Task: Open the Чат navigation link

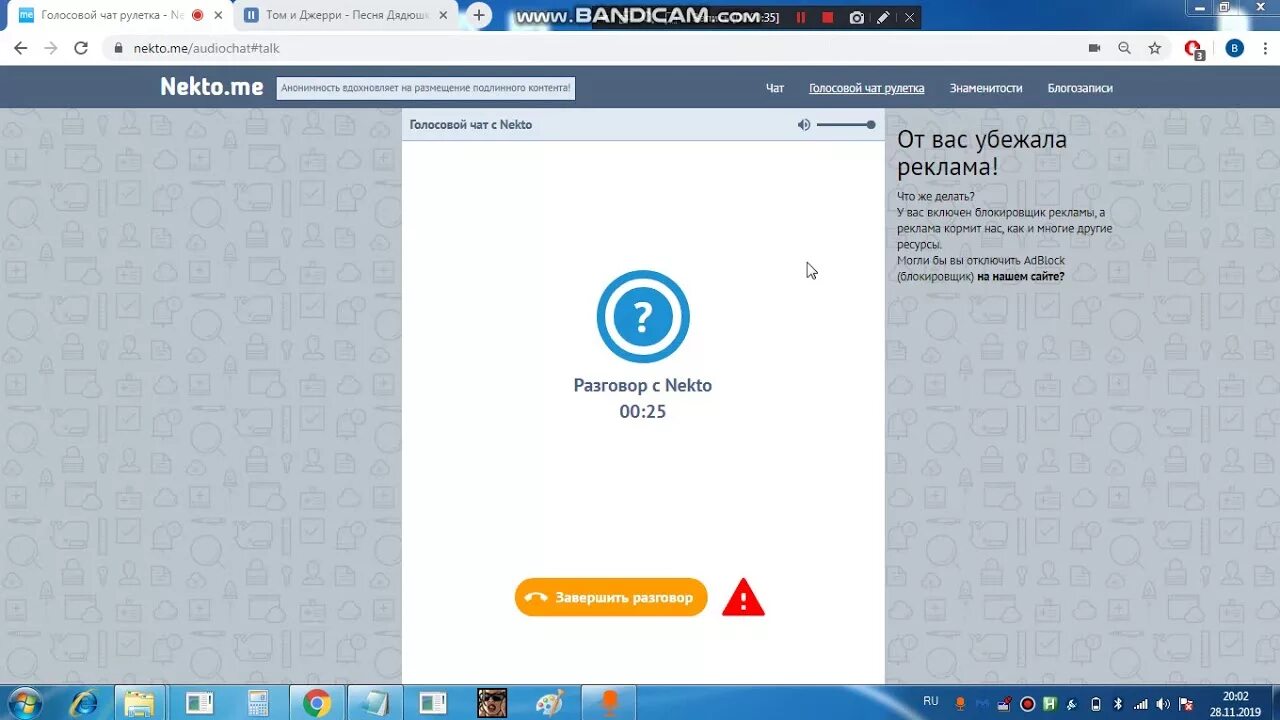Action: (x=775, y=88)
